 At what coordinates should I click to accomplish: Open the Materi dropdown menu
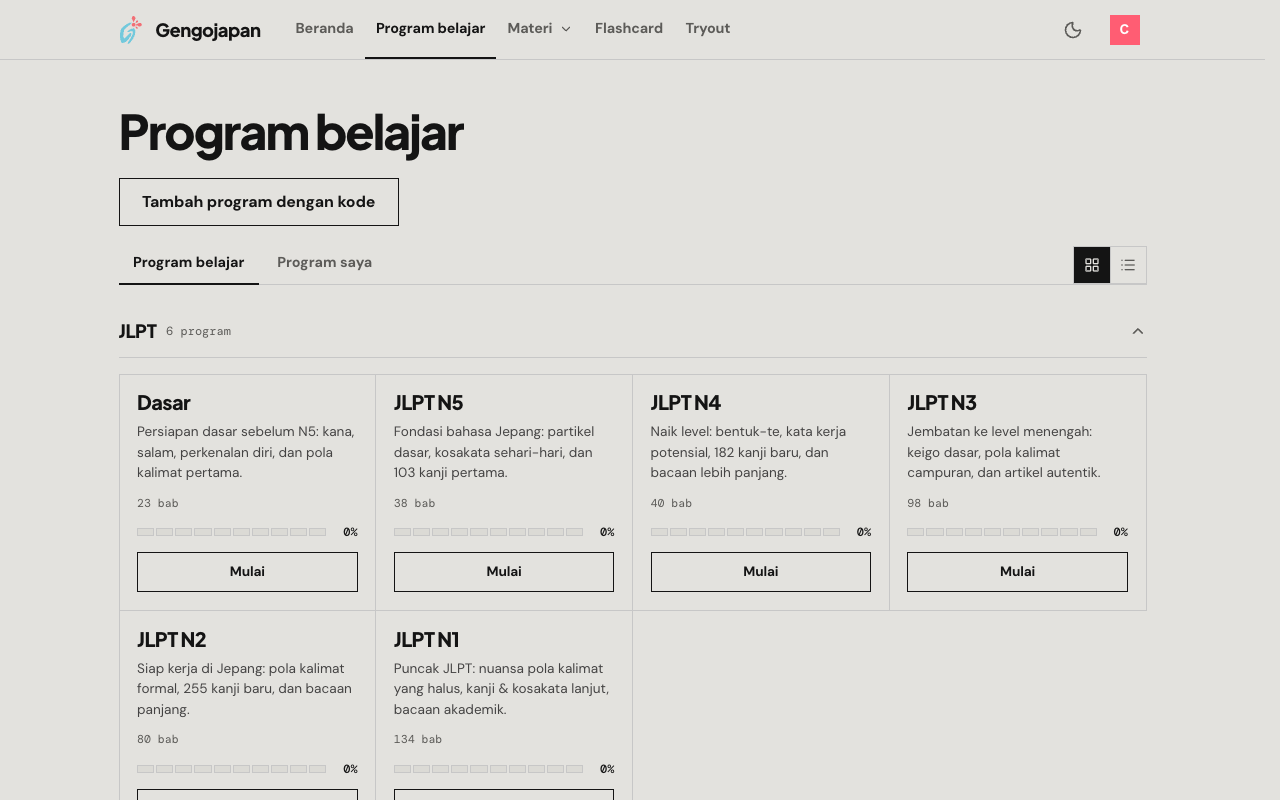tap(539, 29)
